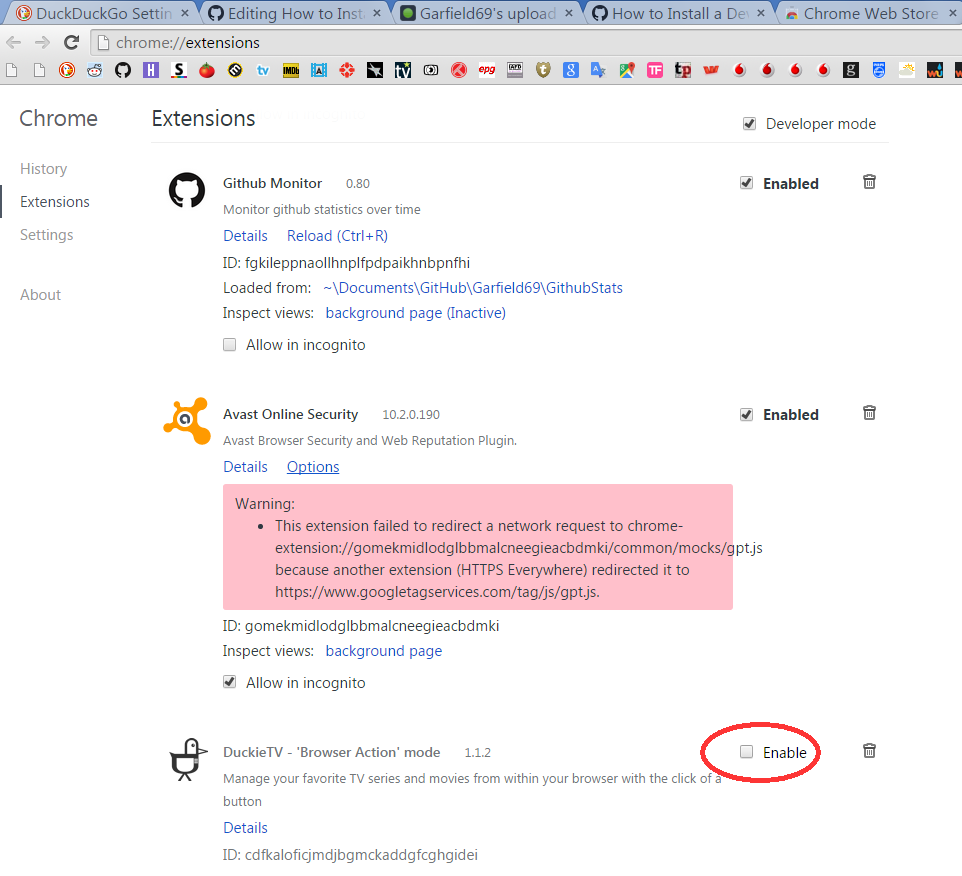The image size is (962, 876).
Task: Click the DuckDuckGo bookmark icon
Action: pos(66,70)
